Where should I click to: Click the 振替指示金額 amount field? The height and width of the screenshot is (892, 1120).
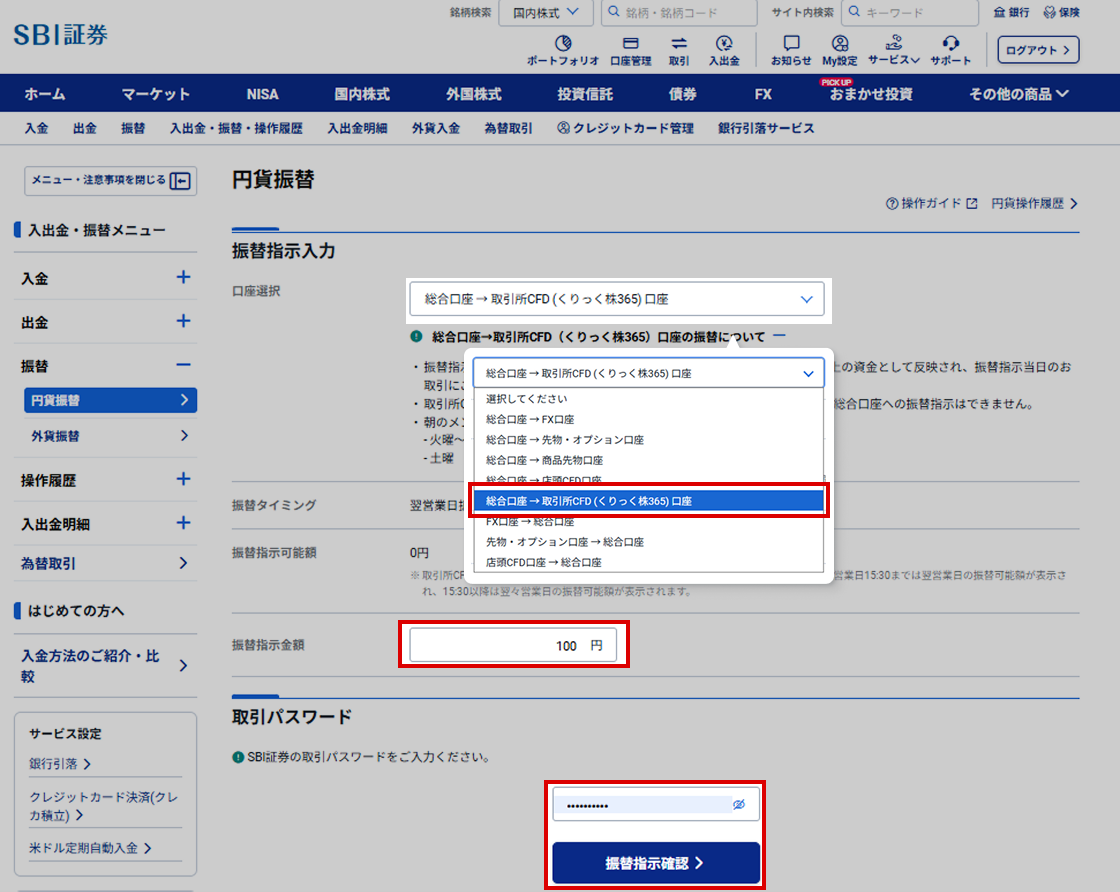tap(513, 646)
